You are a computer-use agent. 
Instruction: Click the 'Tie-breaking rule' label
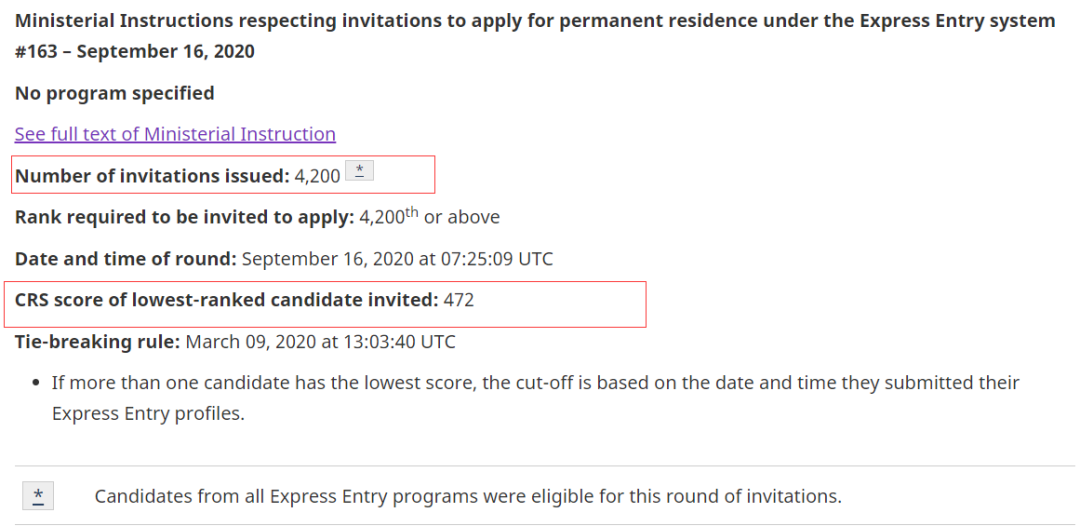(x=97, y=342)
